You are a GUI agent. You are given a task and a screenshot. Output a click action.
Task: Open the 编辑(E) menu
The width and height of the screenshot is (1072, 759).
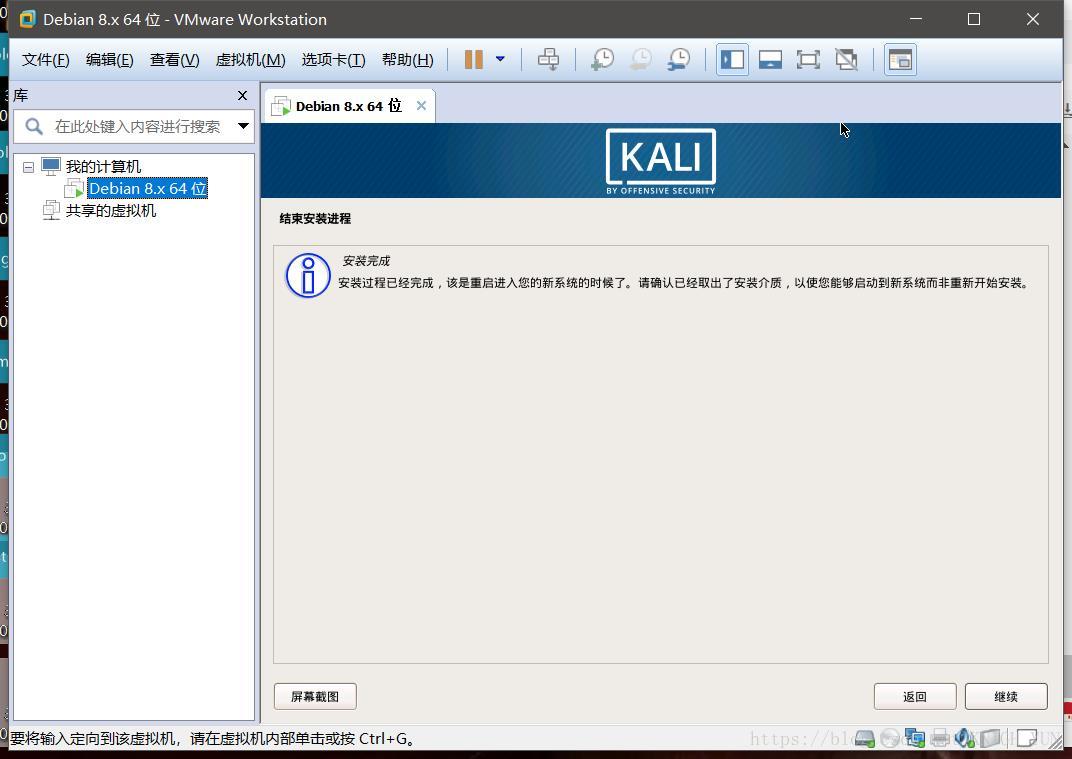tap(109, 60)
